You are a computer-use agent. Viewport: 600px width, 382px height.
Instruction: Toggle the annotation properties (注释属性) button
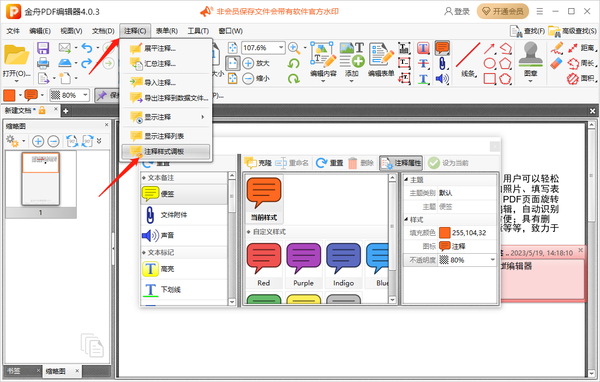point(401,163)
